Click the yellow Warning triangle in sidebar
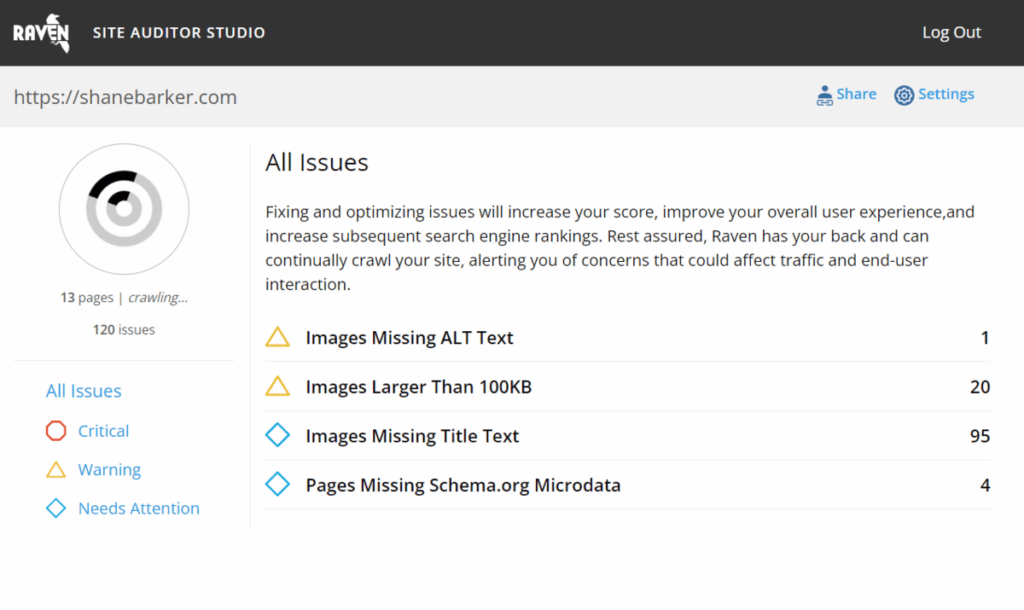This screenshot has width=1024, height=610. (56, 470)
